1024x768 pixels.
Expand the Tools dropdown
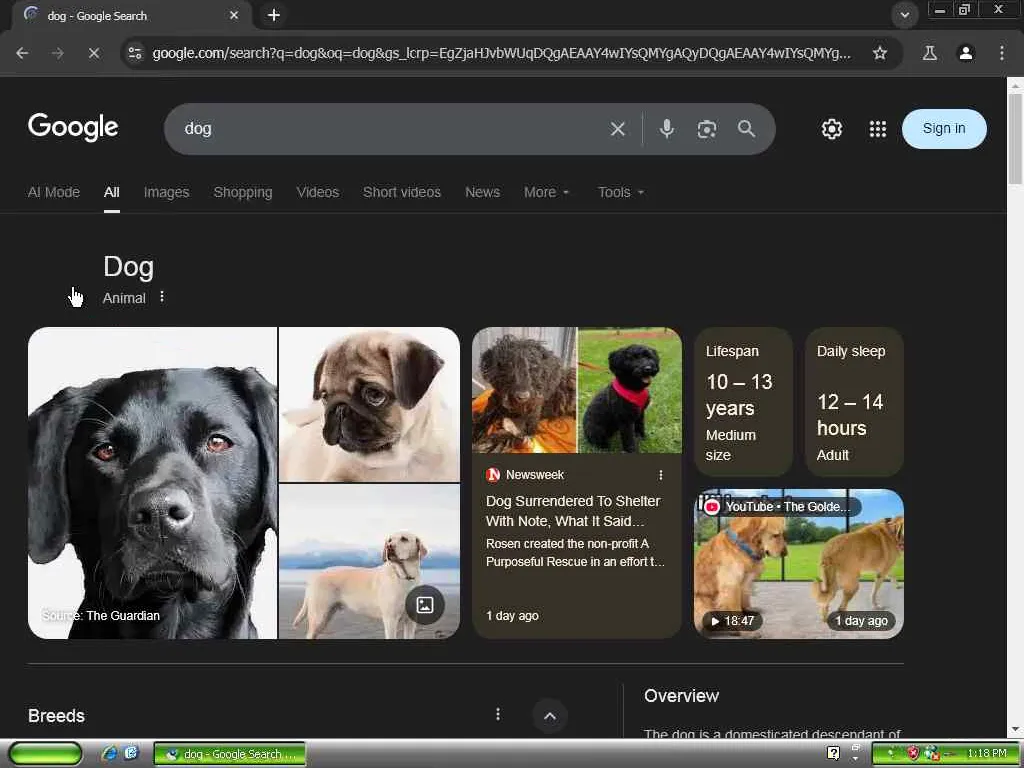tap(620, 192)
